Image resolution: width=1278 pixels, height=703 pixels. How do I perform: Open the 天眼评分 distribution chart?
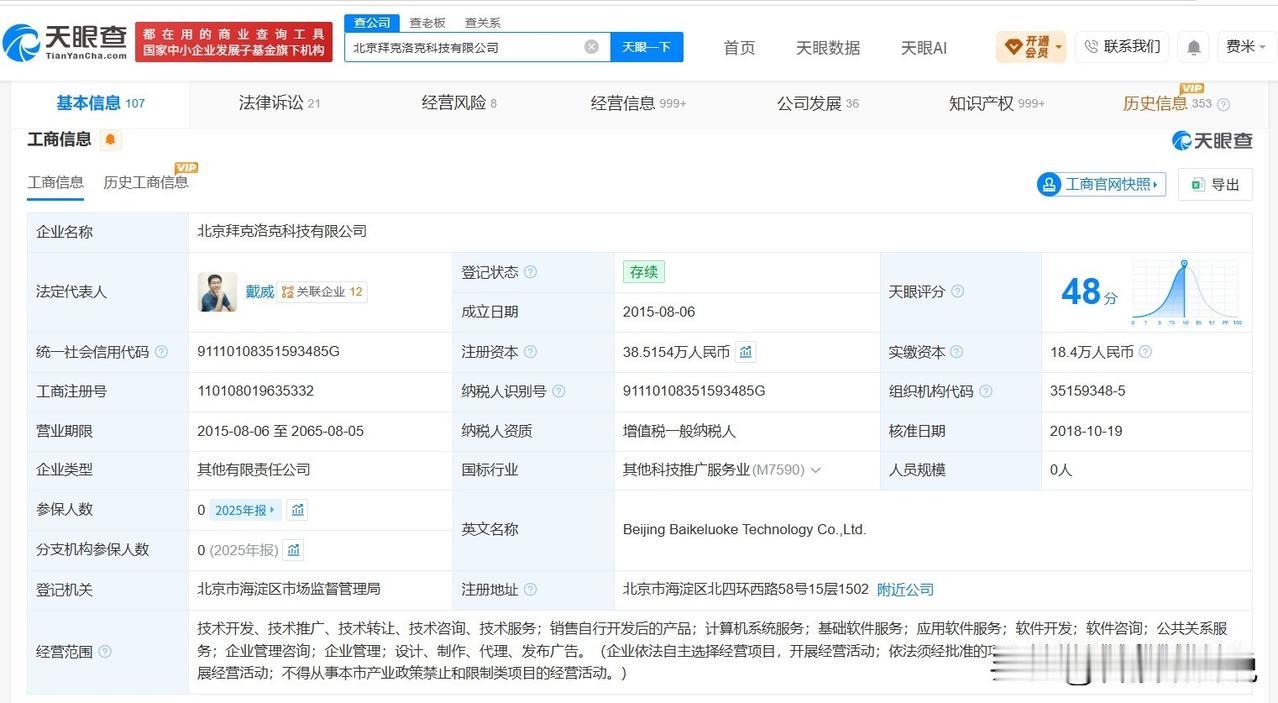[x=1186, y=292]
